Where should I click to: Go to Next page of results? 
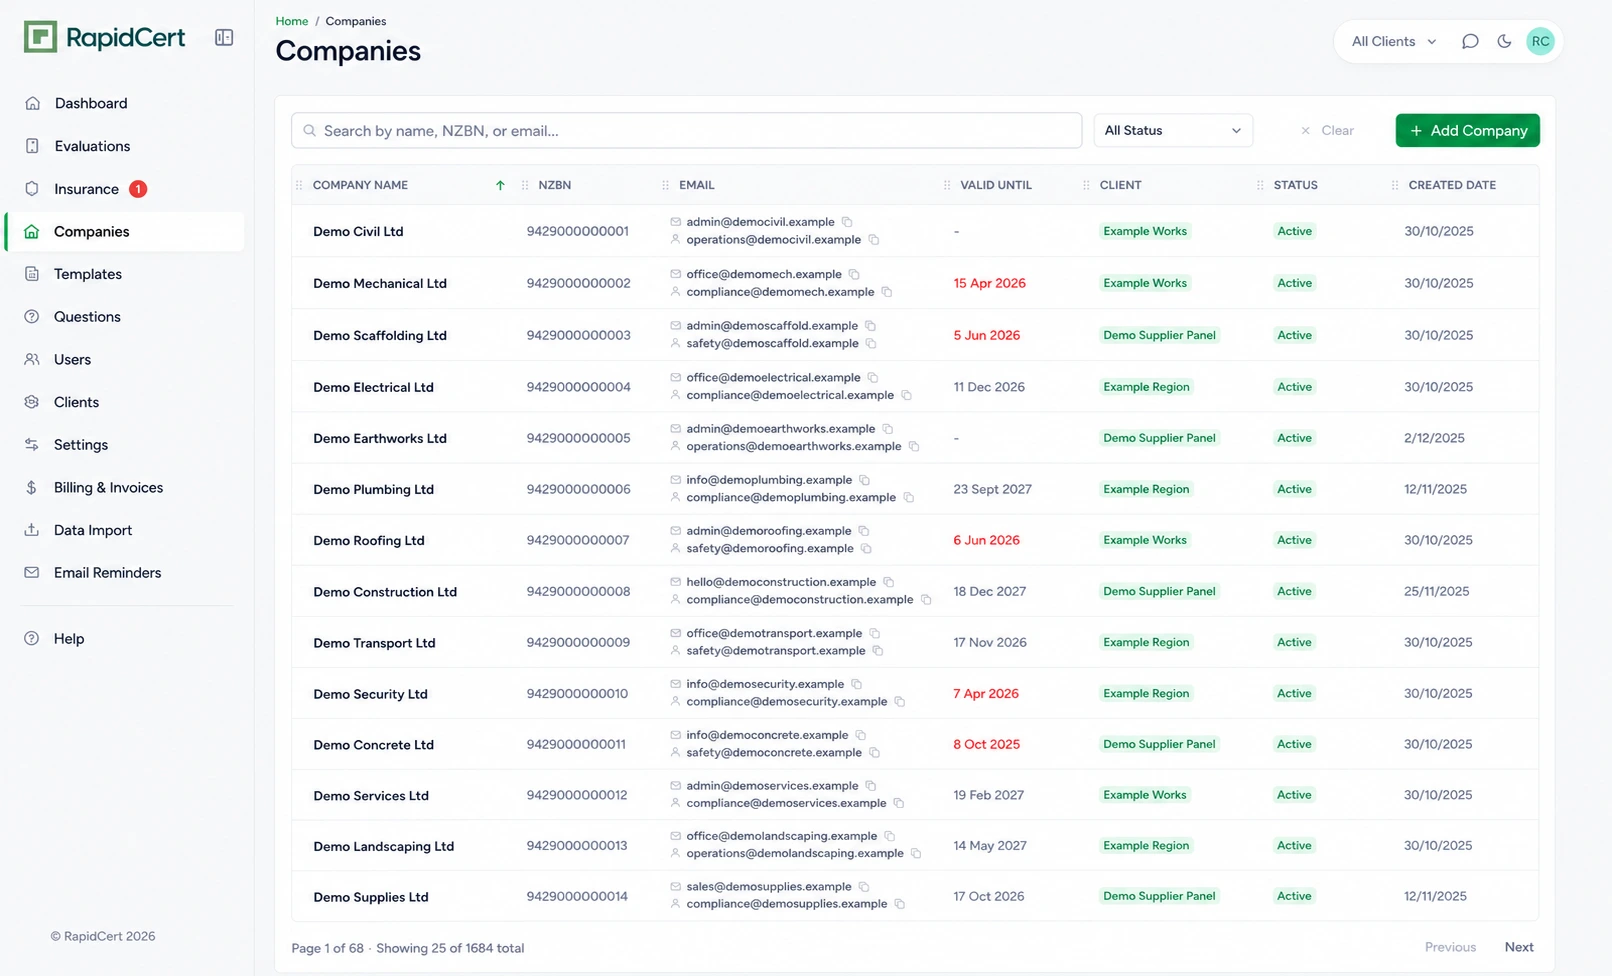pyautogui.click(x=1519, y=947)
